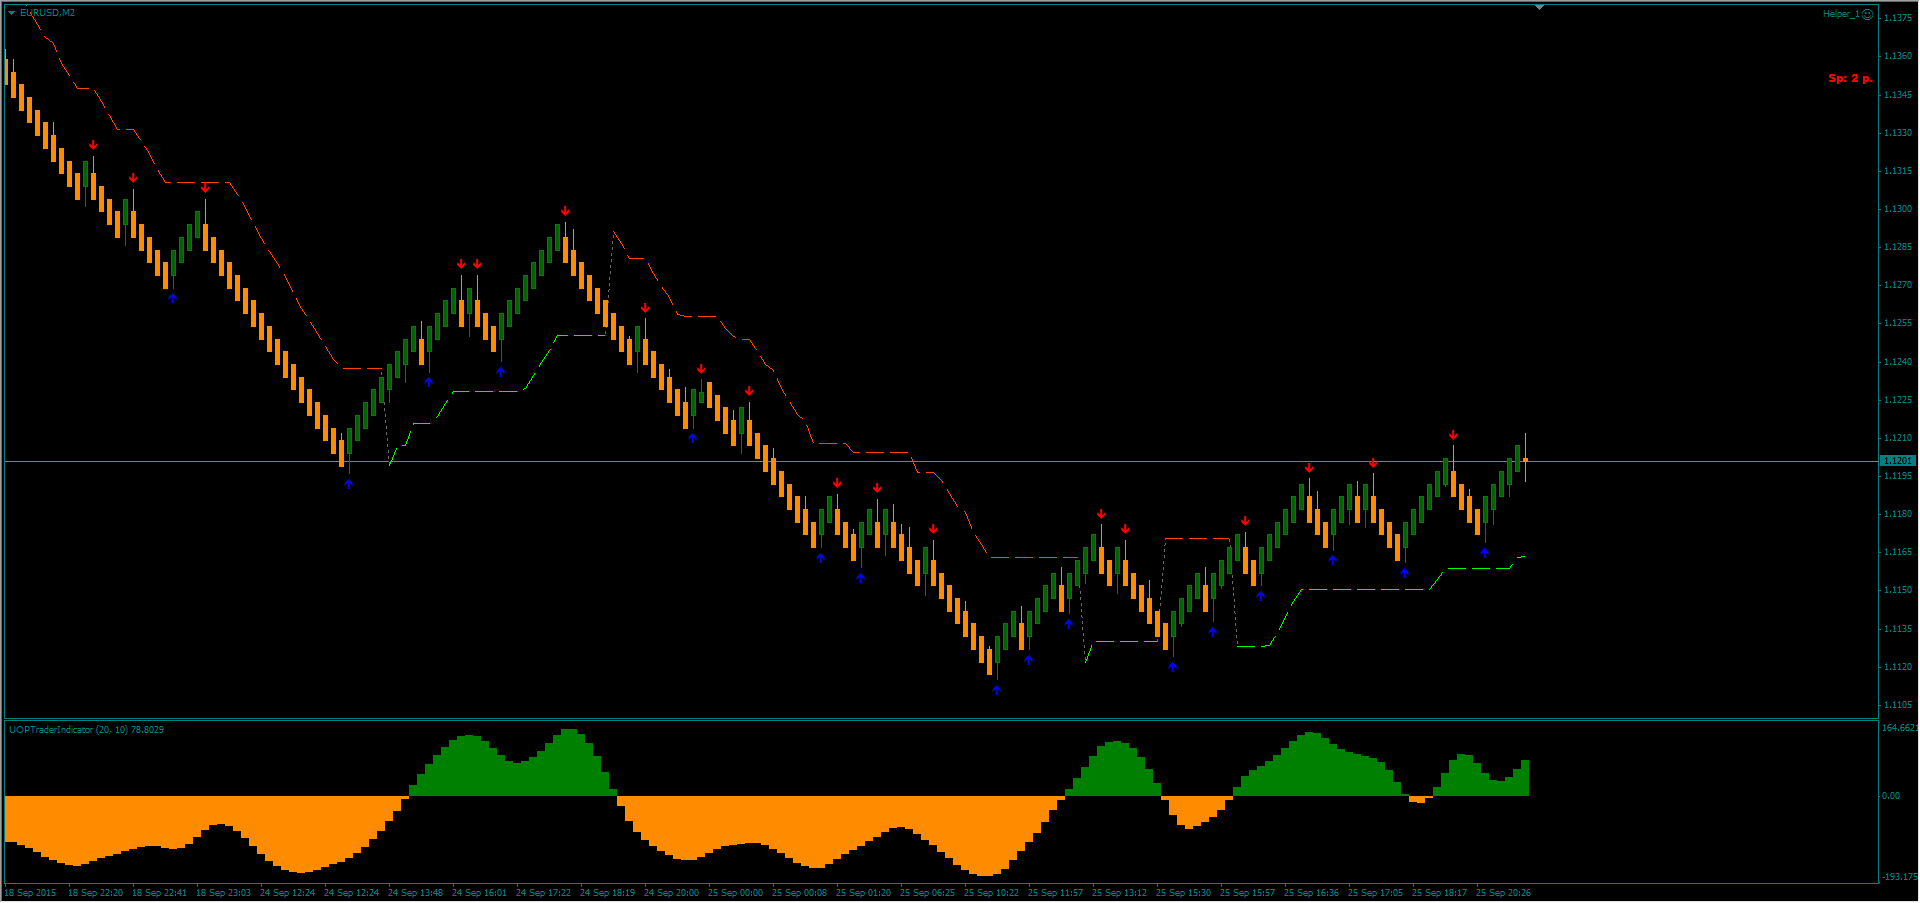Image resolution: width=1920 pixels, height=903 pixels.
Task: Click price scale value 1.1300
Action: point(1898,209)
